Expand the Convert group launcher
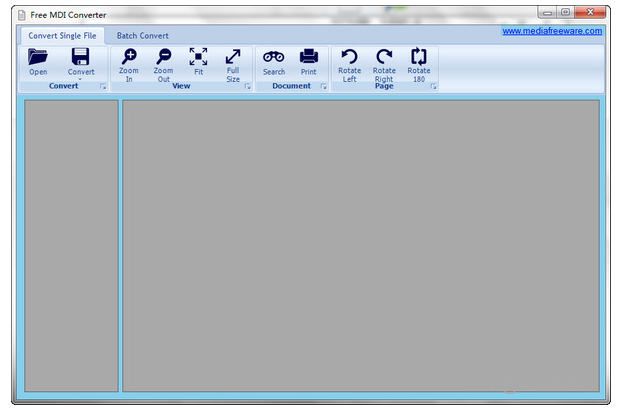Screen dimensions: 617x410 point(102,88)
